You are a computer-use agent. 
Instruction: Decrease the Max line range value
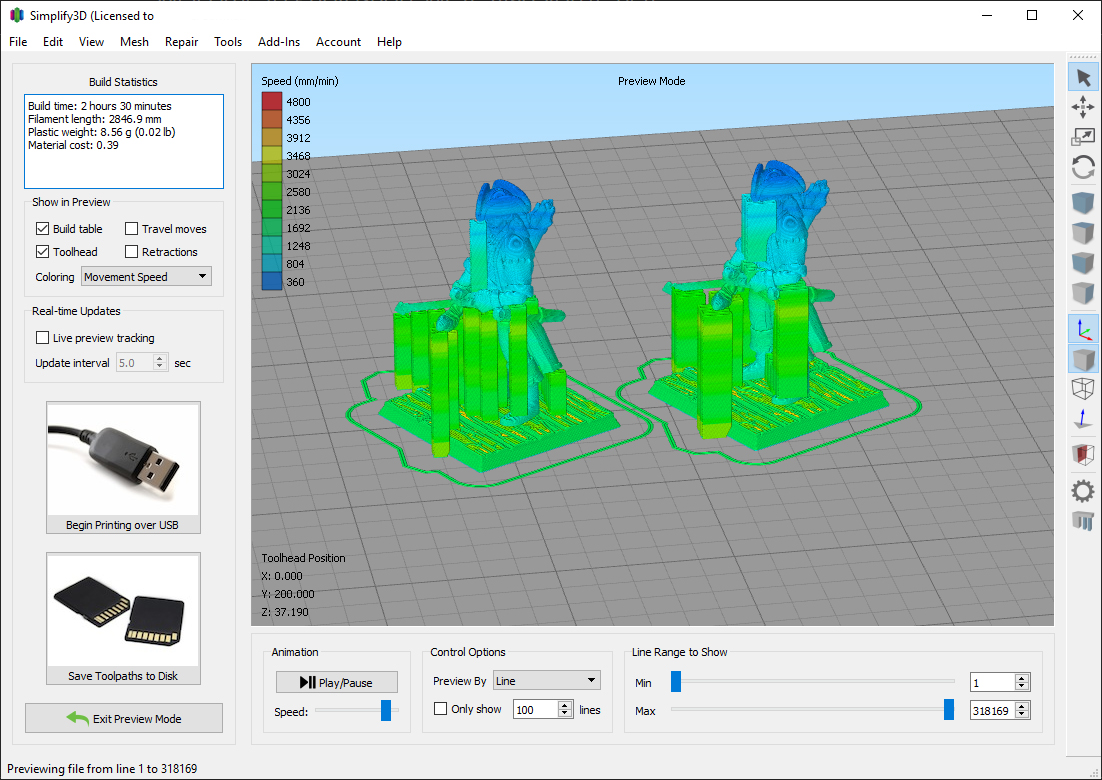tap(1022, 715)
